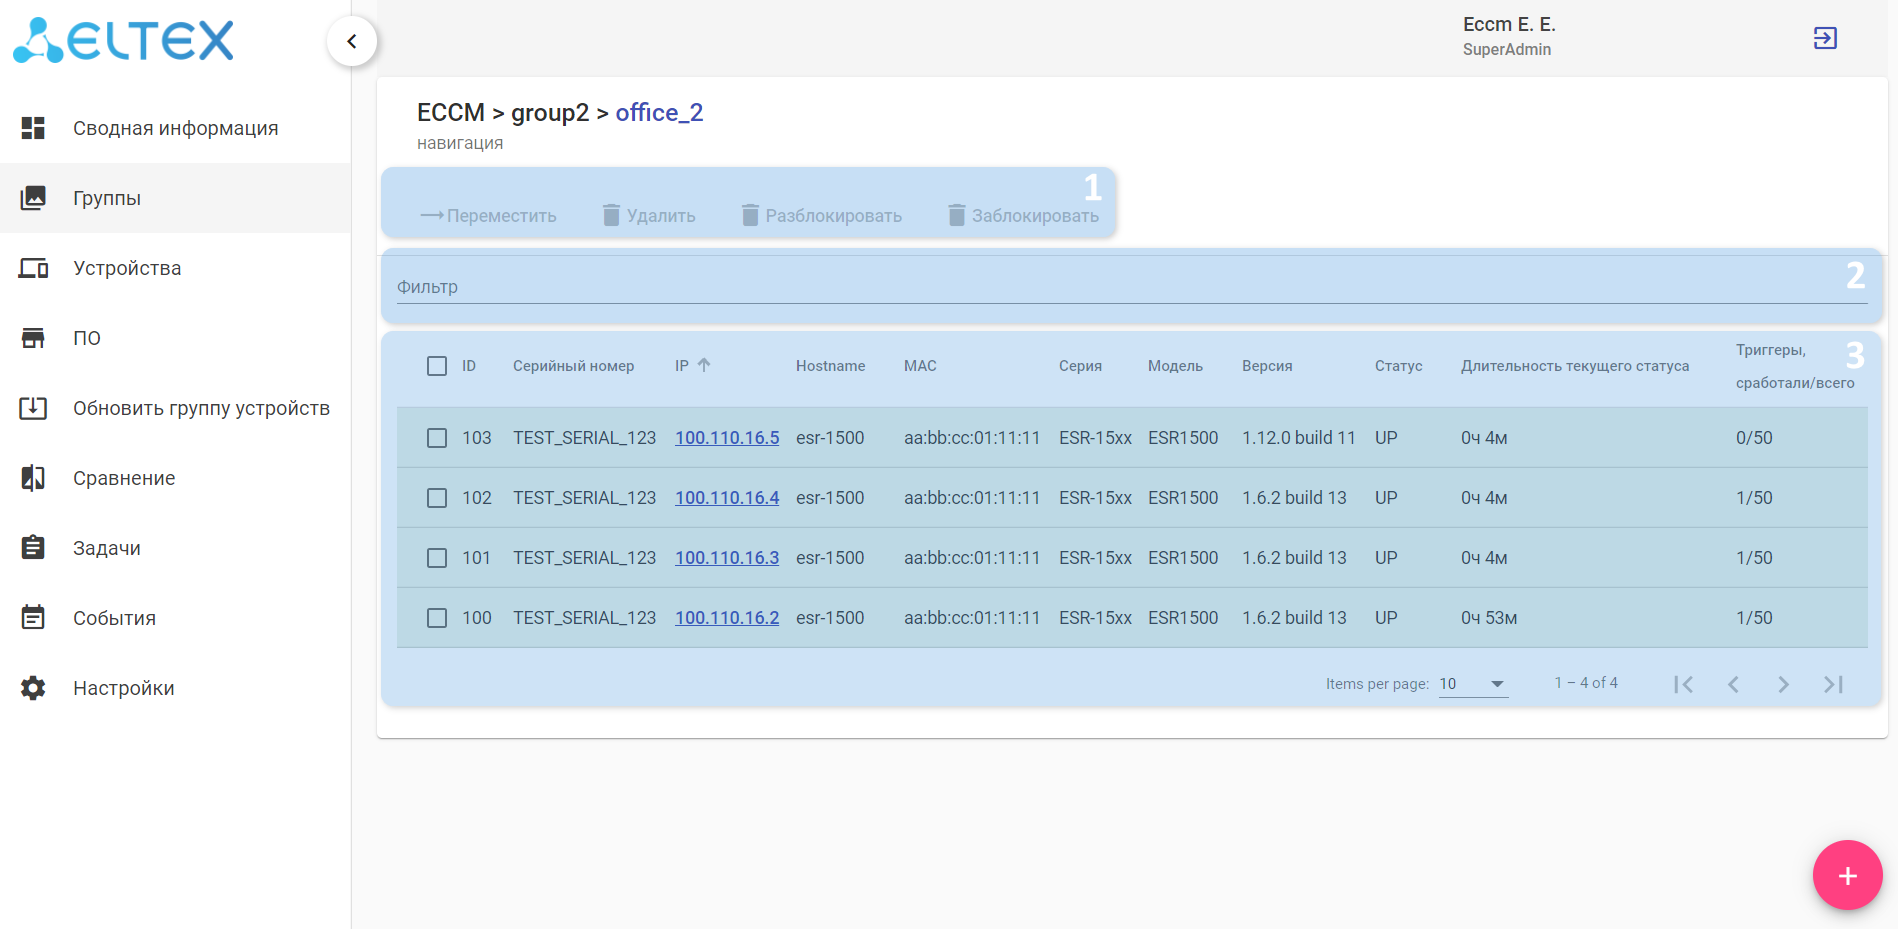Open События in the sidebar menu
This screenshot has width=1898, height=929.
click(114, 618)
